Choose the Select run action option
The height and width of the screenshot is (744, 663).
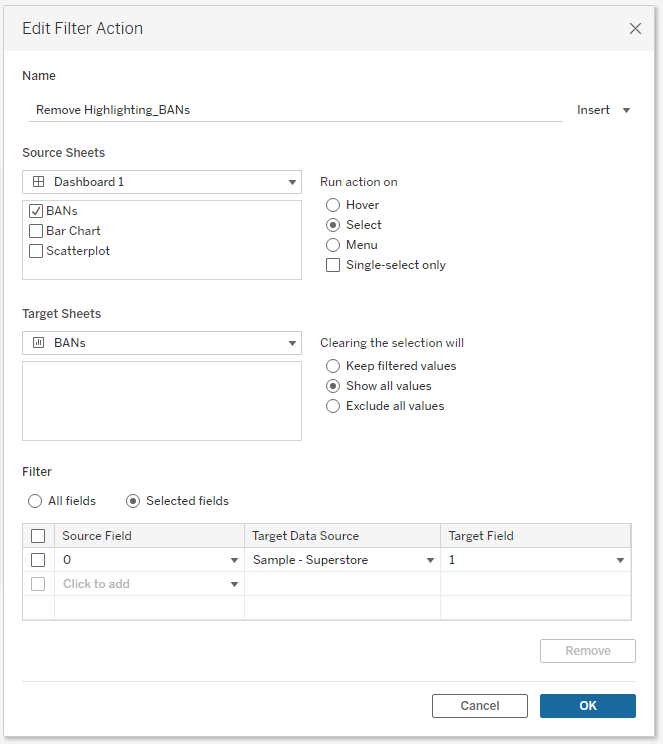click(x=333, y=225)
